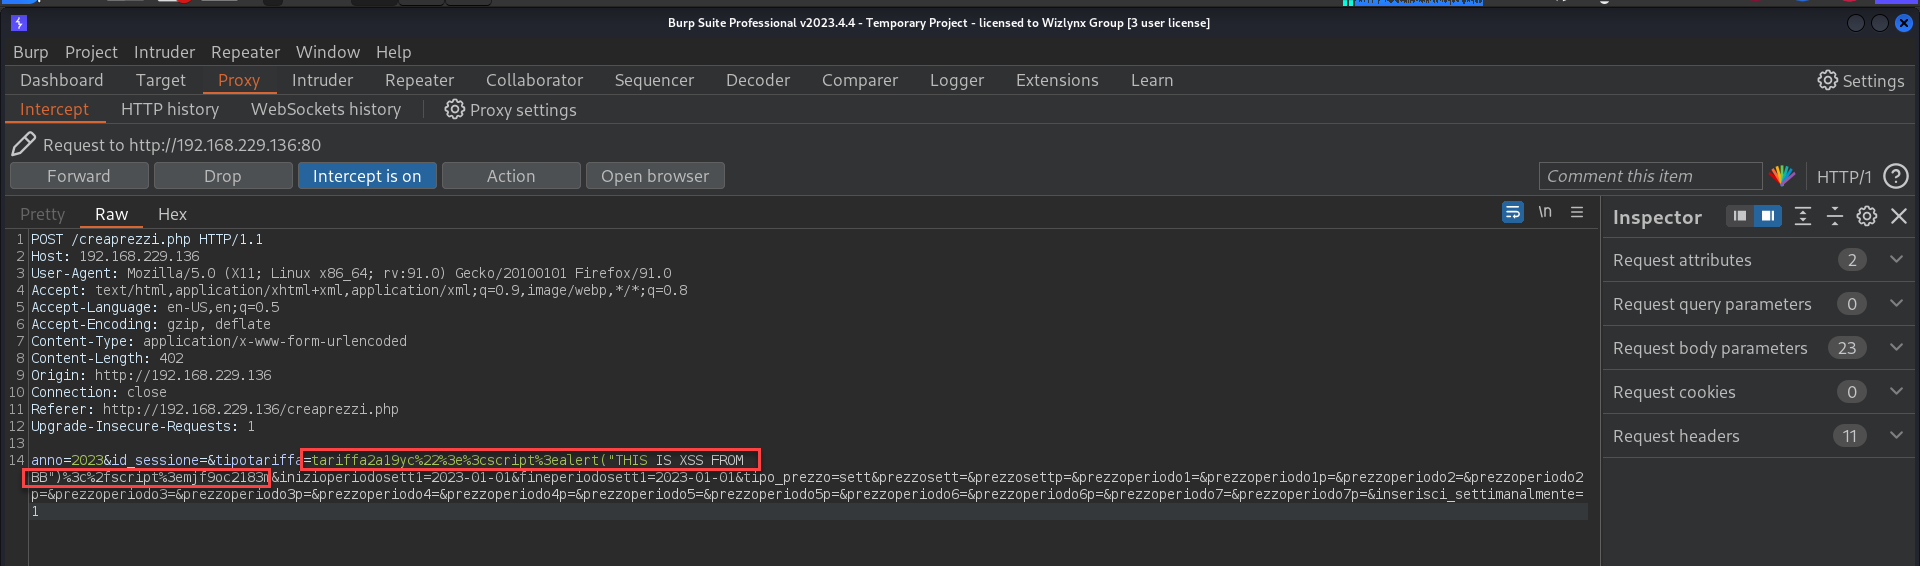
Task: Expand Request headers section
Action: [x=1896, y=435]
